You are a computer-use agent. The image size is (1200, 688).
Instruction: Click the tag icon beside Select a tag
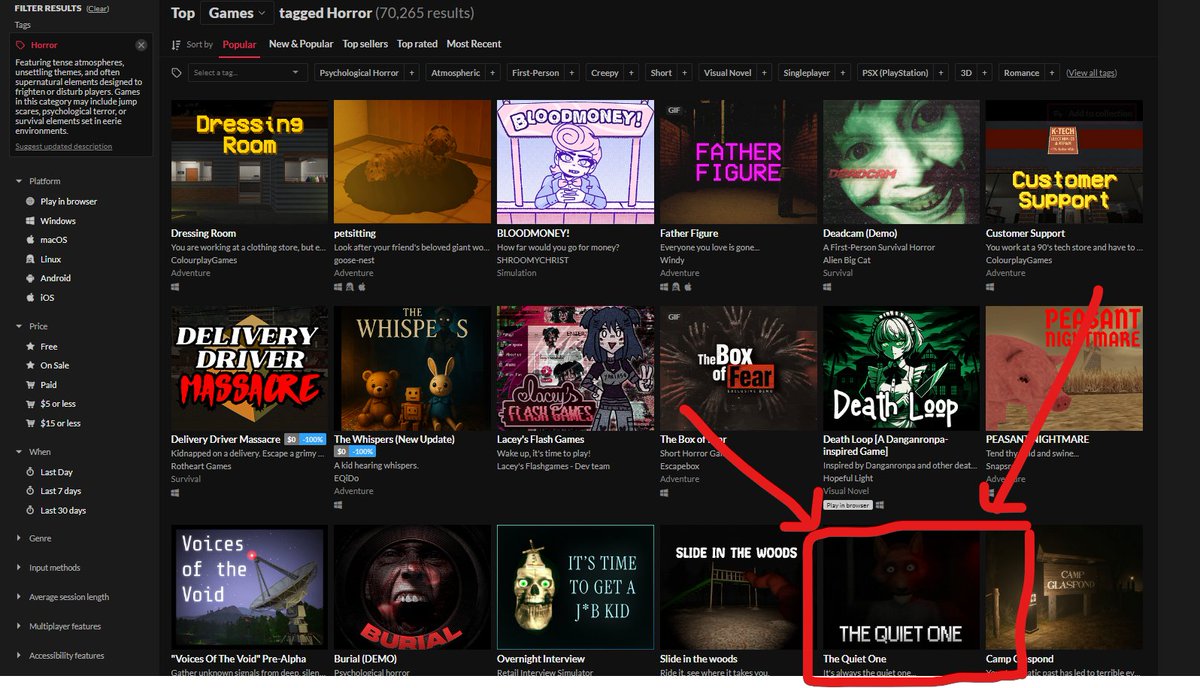(x=177, y=73)
